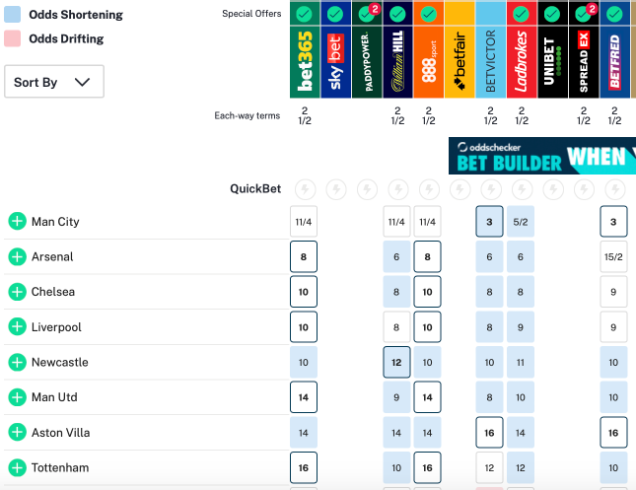Click the Unibet bookmaker logo
636x490 pixels.
click(x=552, y=62)
